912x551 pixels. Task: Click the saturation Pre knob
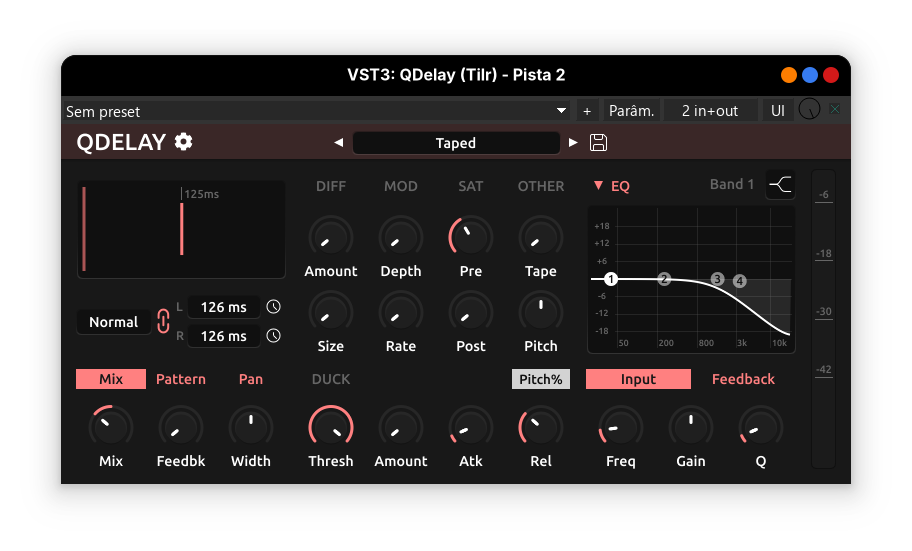(x=471, y=238)
